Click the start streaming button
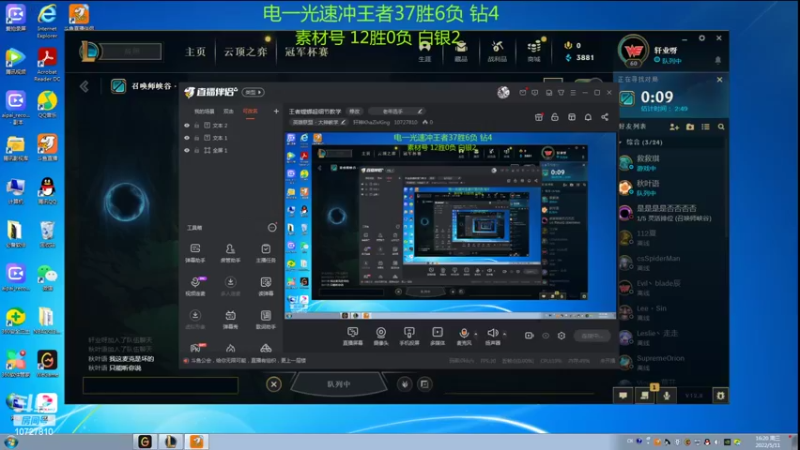 [592, 336]
